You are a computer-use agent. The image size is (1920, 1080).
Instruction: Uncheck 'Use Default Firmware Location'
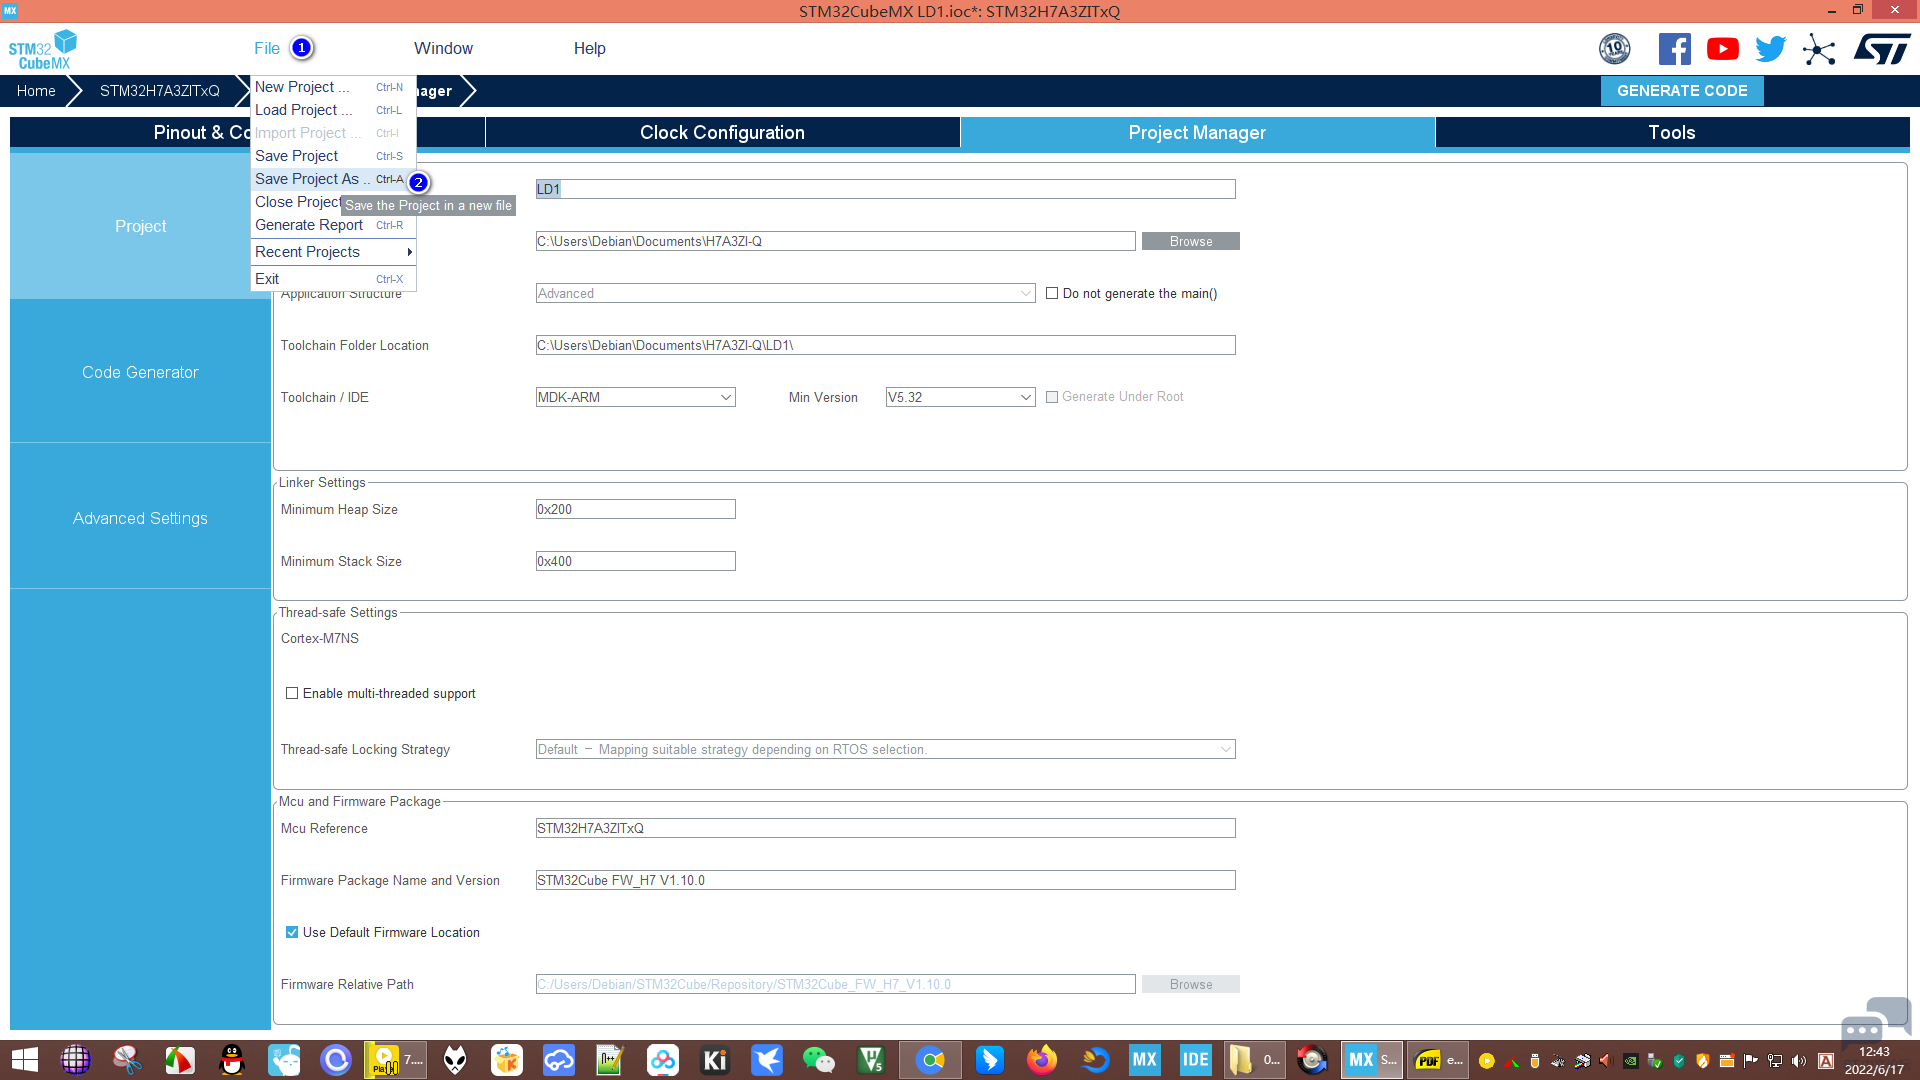(x=292, y=932)
